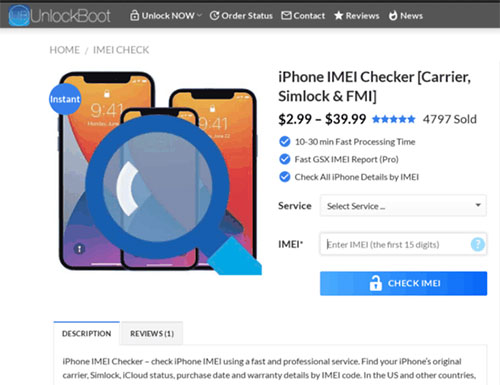Go to HOME breadcrumb link
This screenshot has width=500, height=385.
(x=65, y=50)
